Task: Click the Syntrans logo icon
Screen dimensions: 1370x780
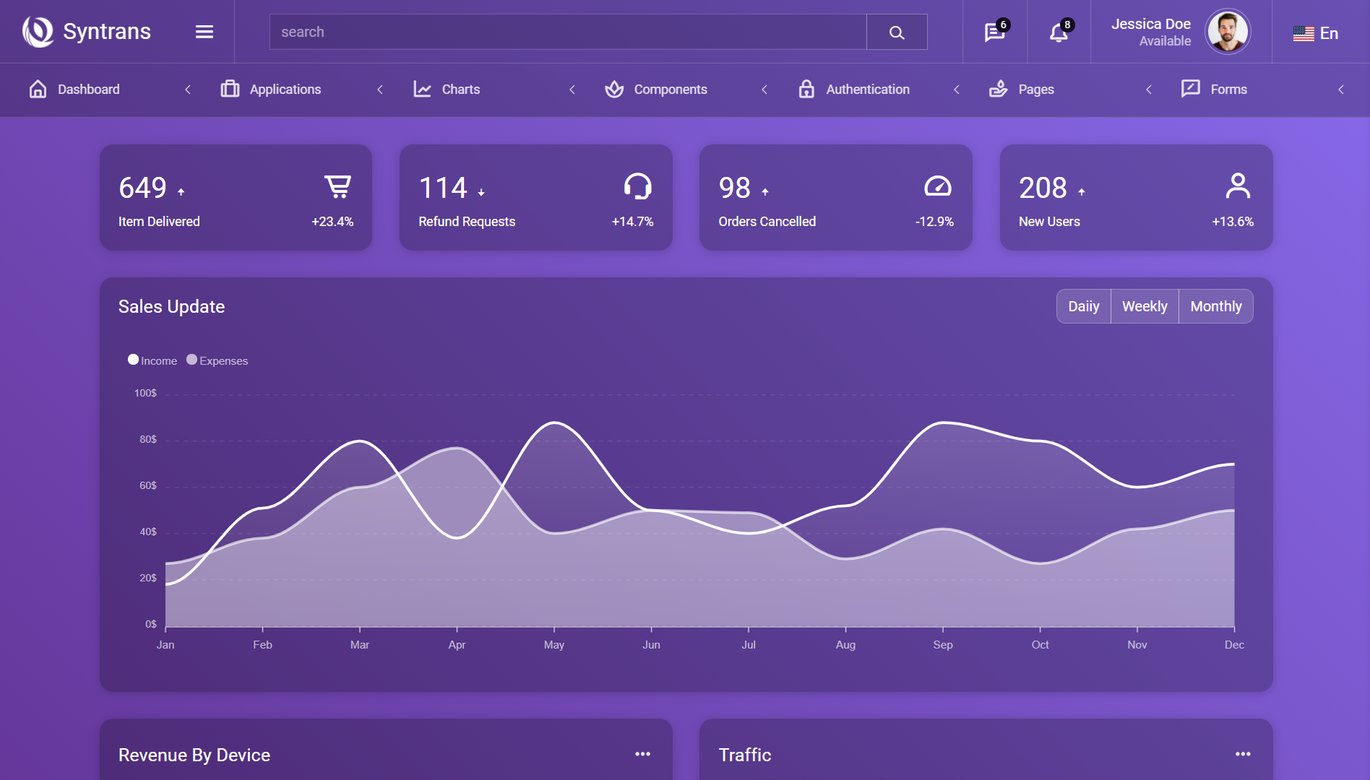Action: pyautogui.click(x=38, y=32)
